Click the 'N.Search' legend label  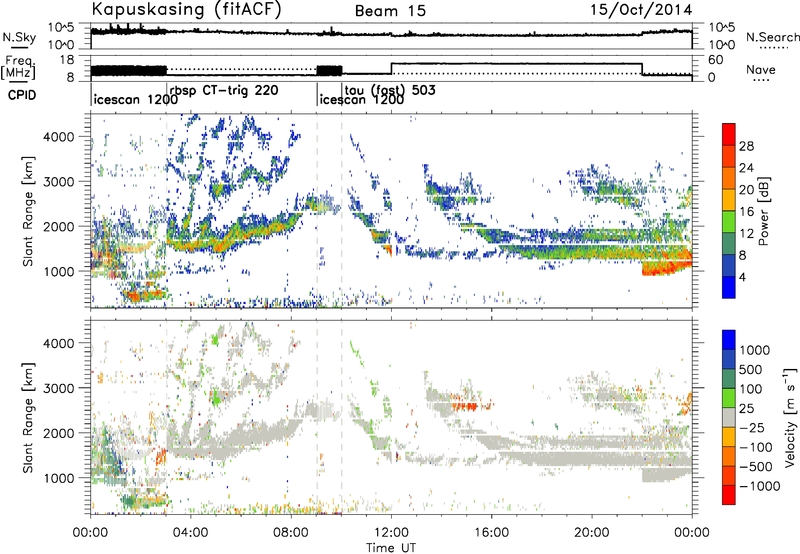pyautogui.click(x=772, y=37)
